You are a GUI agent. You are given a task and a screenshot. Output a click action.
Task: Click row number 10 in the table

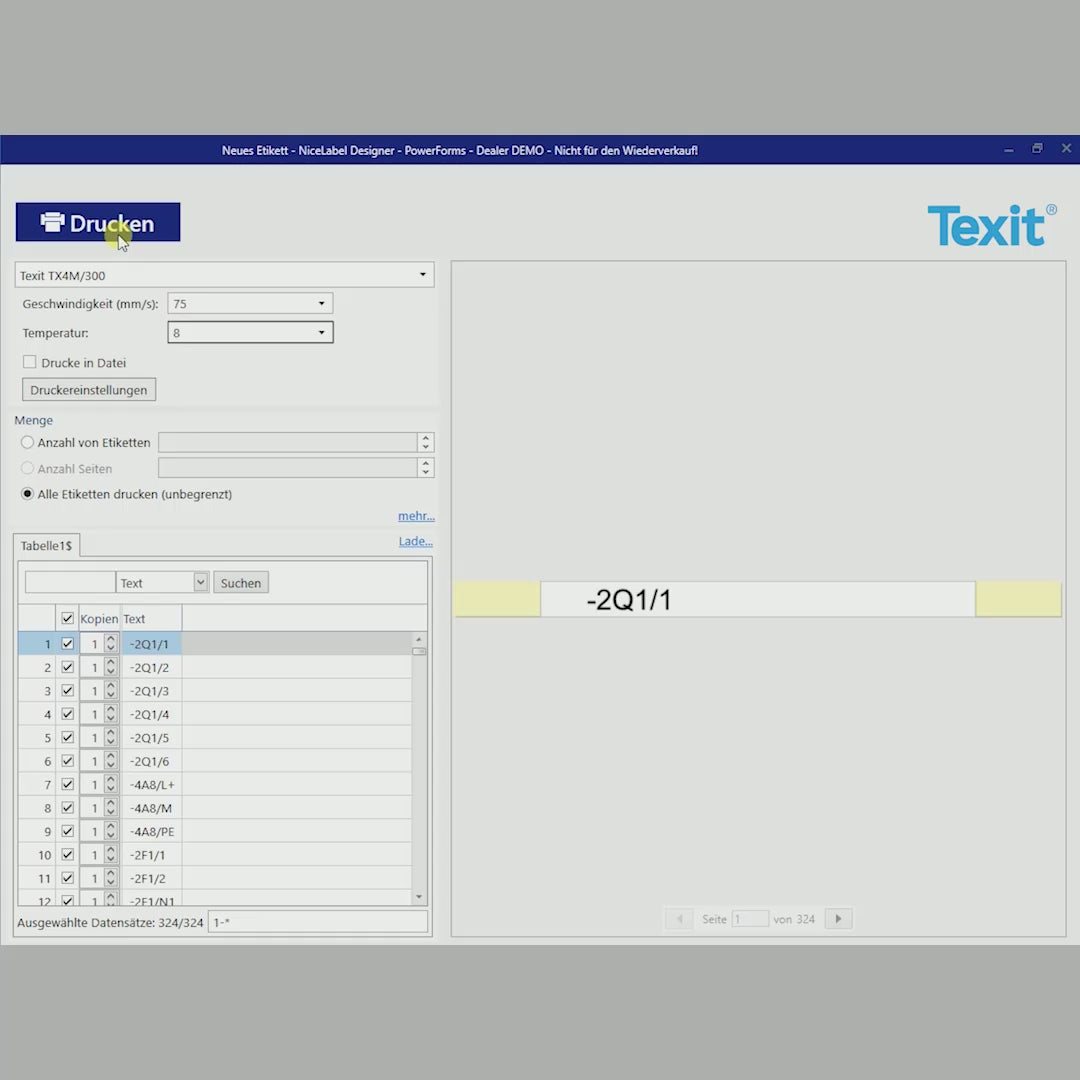tap(37, 854)
